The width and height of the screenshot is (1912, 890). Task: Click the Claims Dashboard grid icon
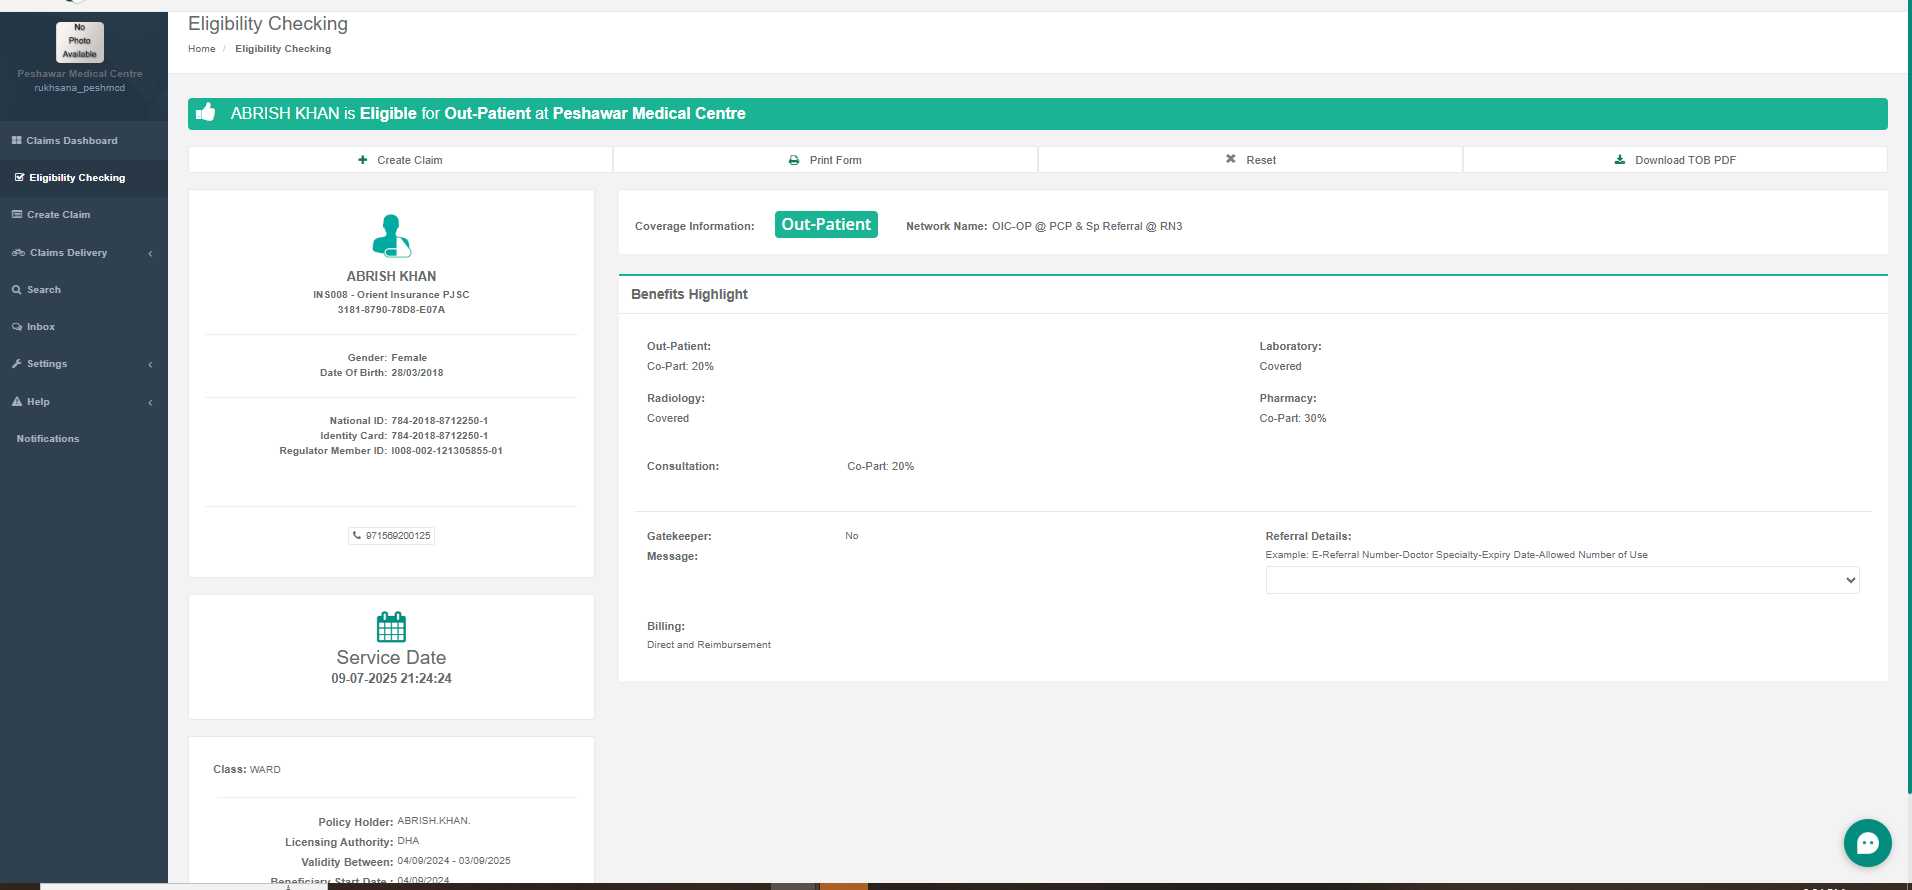(x=17, y=141)
